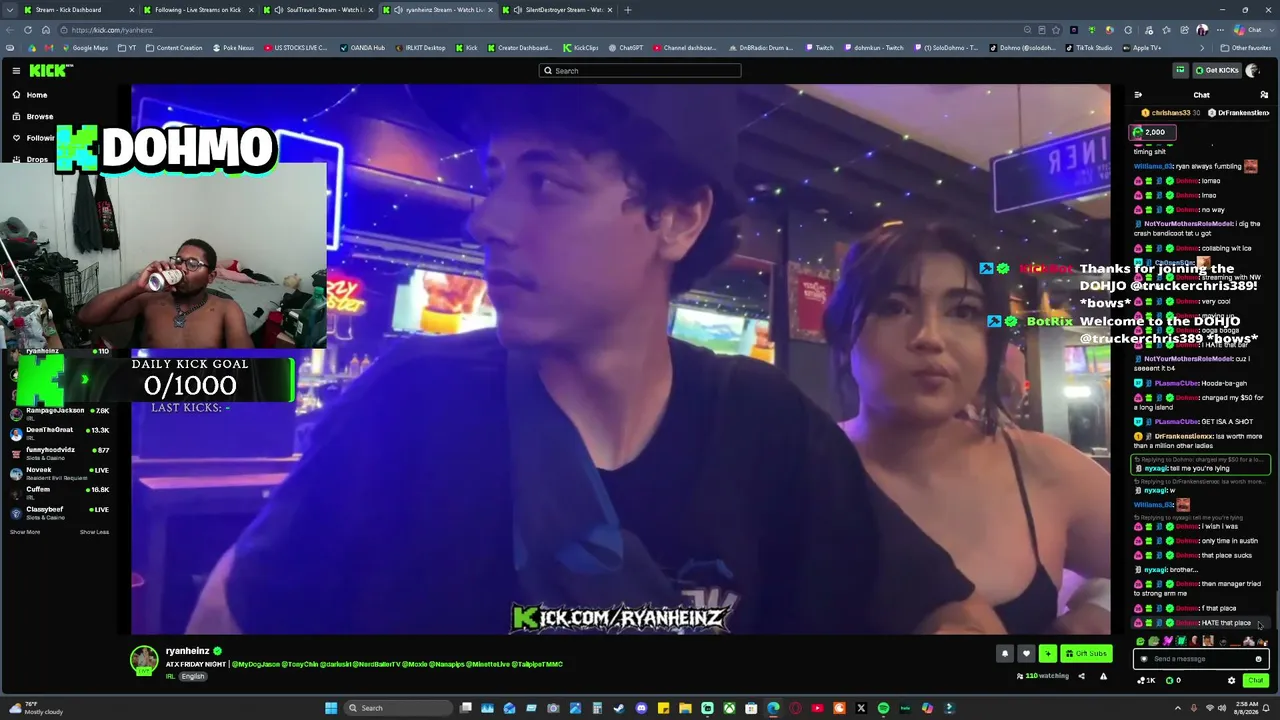Viewport: 1280px width, 720px height.
Task: Click Show Less in the sidebar
Action: 94,532
